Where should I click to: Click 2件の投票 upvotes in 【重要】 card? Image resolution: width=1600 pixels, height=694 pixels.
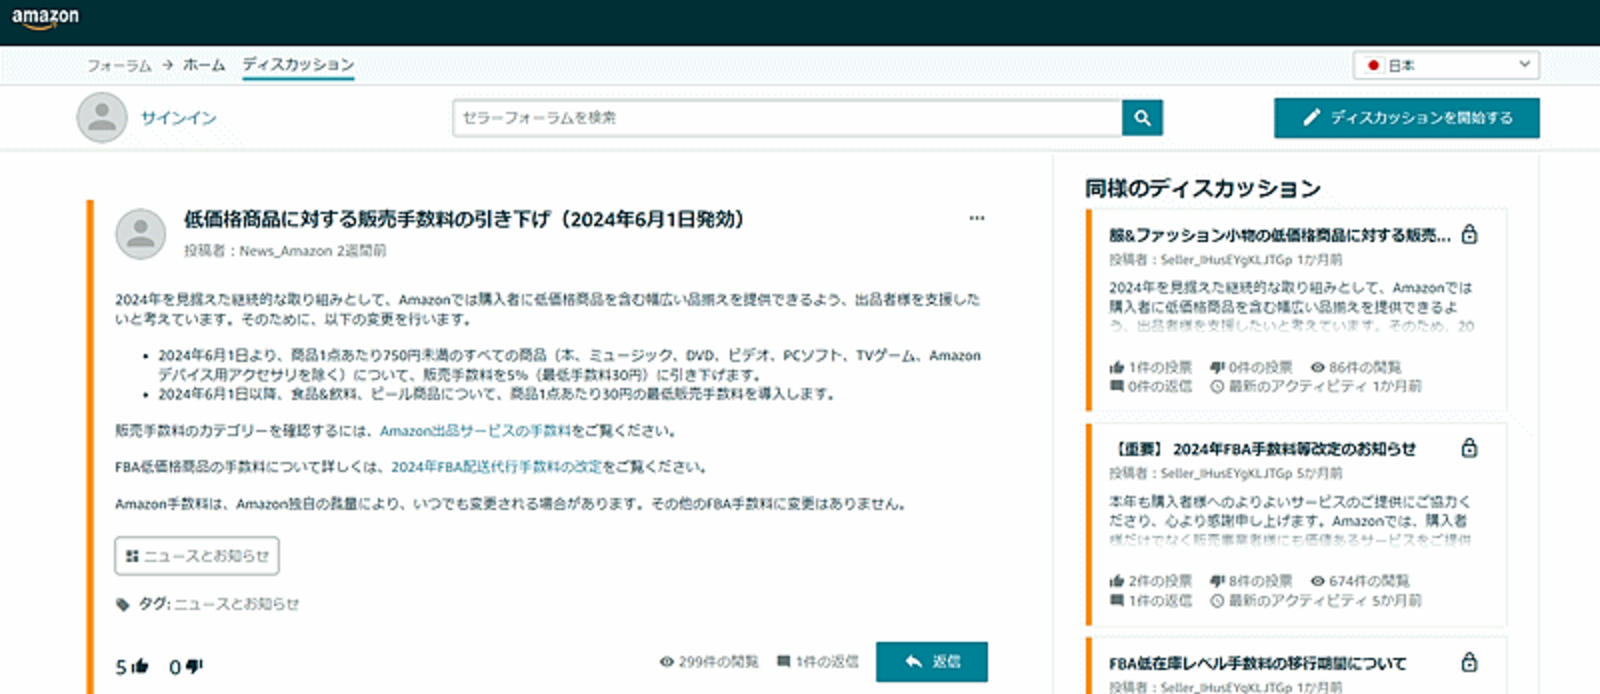point(1151,581)
